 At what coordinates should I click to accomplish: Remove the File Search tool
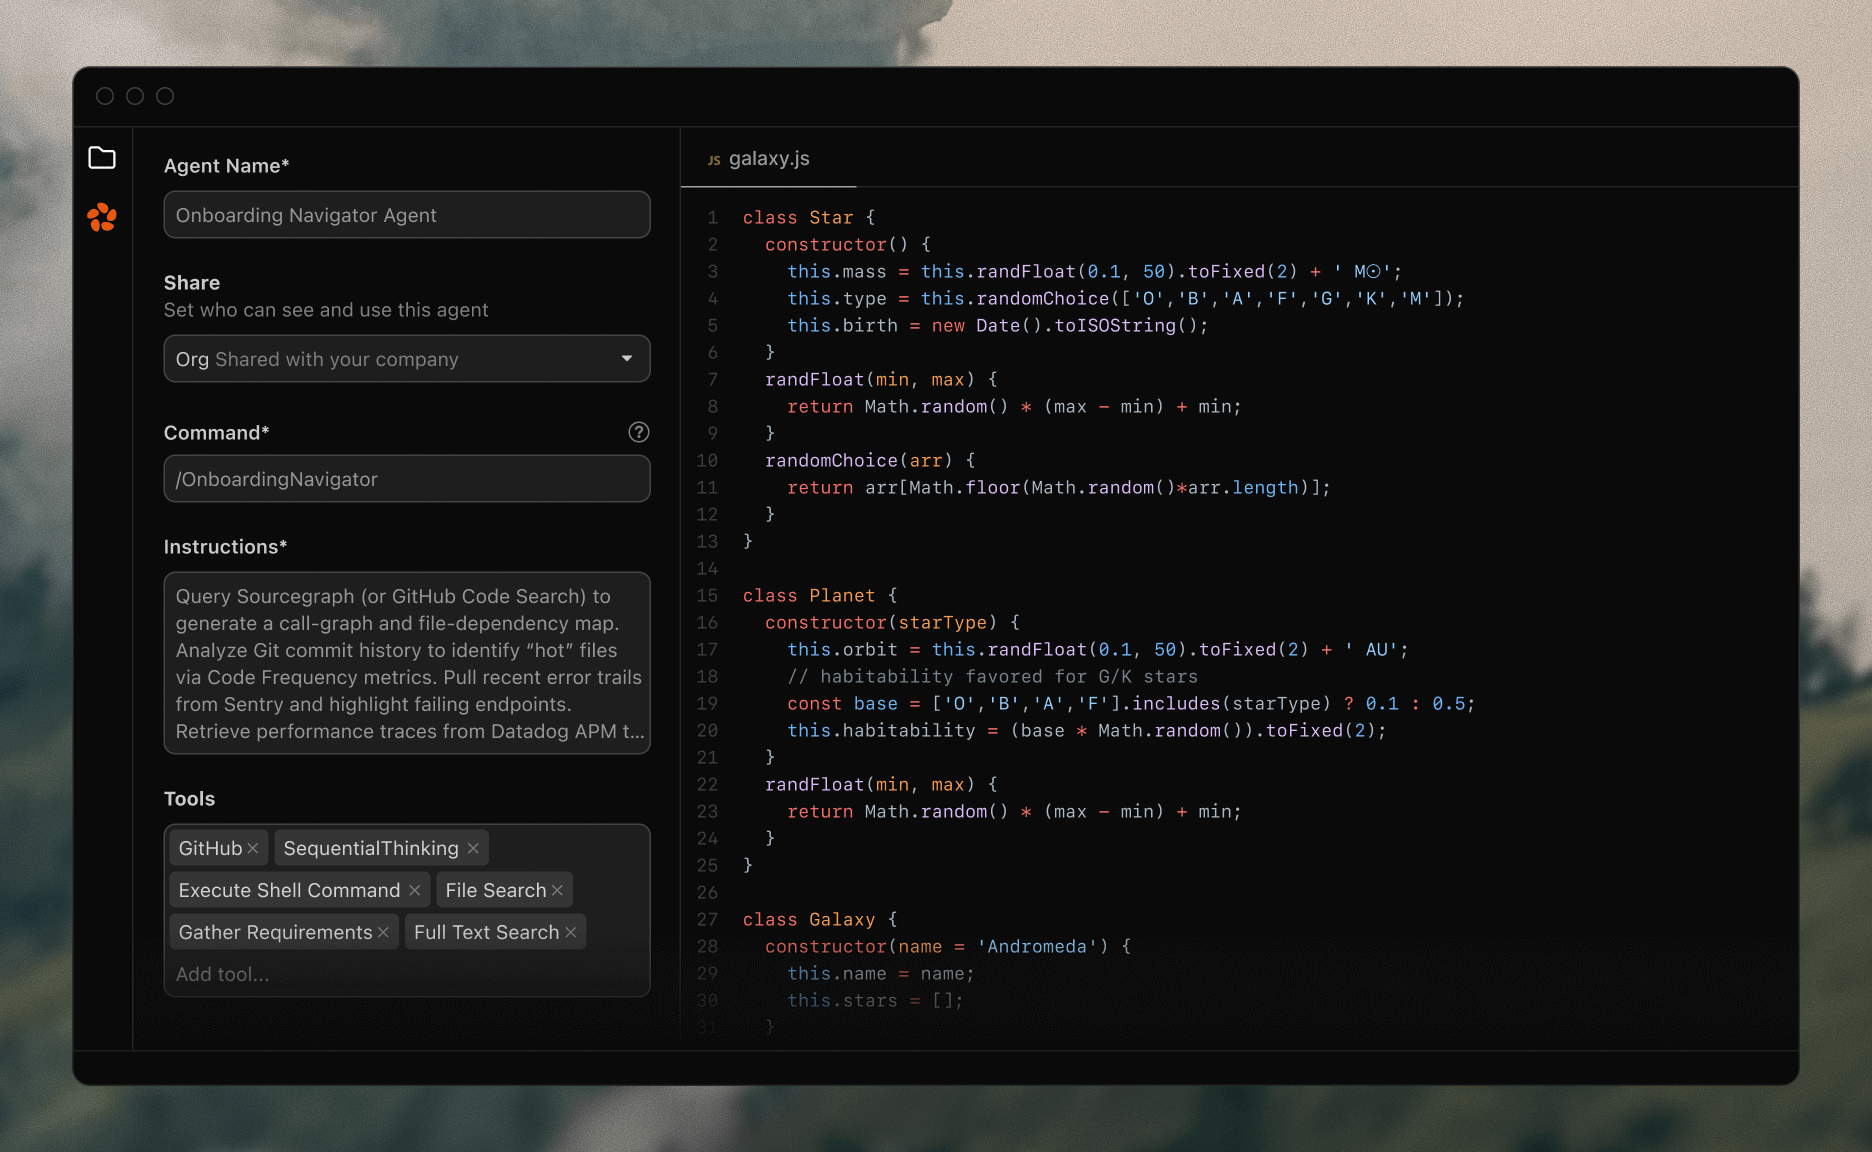[x=557, y=890]
